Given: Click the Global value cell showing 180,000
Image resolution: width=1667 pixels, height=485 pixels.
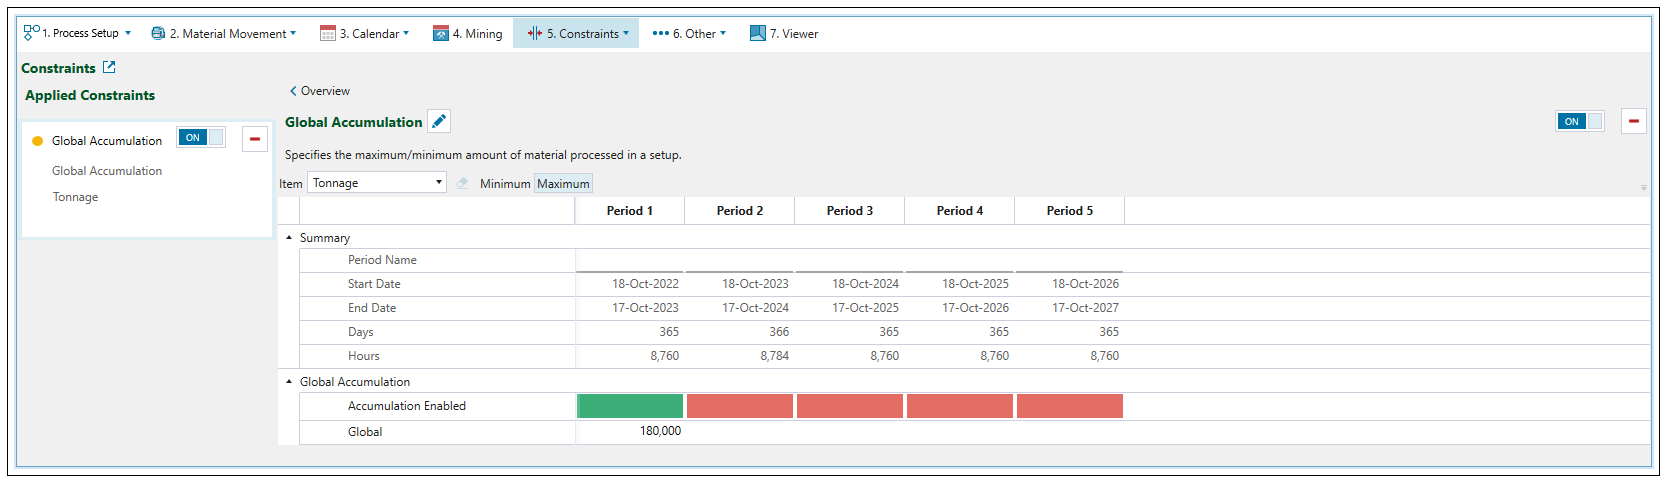Looking at the screenshot, I should (630, 431).
